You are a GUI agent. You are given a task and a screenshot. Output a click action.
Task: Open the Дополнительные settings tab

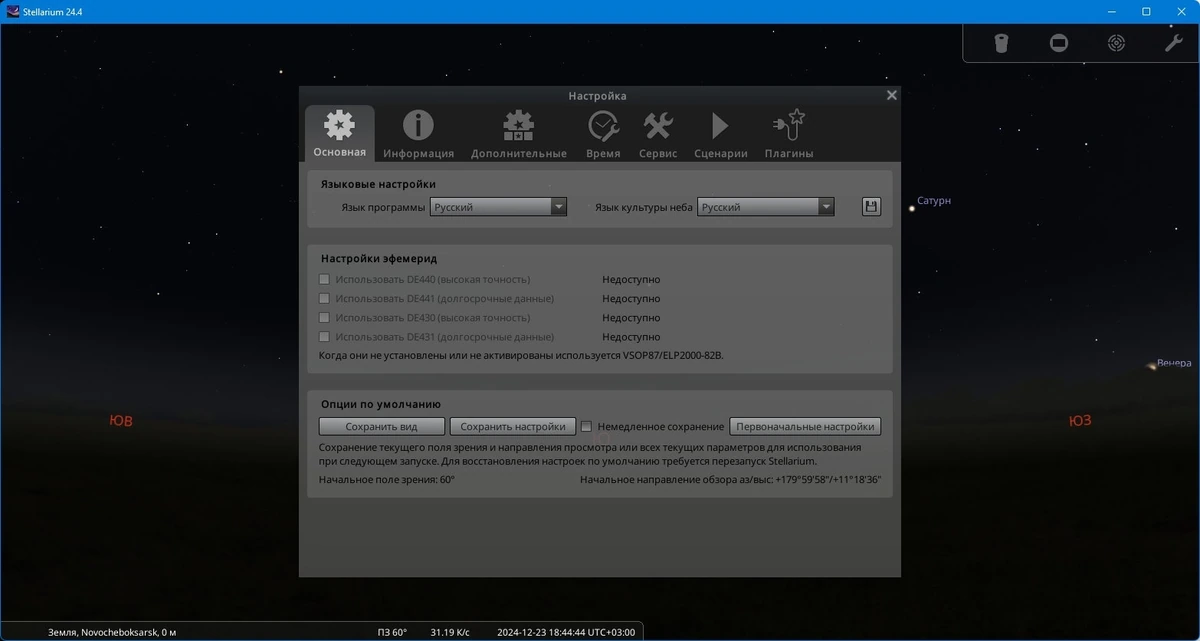(518, 134)
